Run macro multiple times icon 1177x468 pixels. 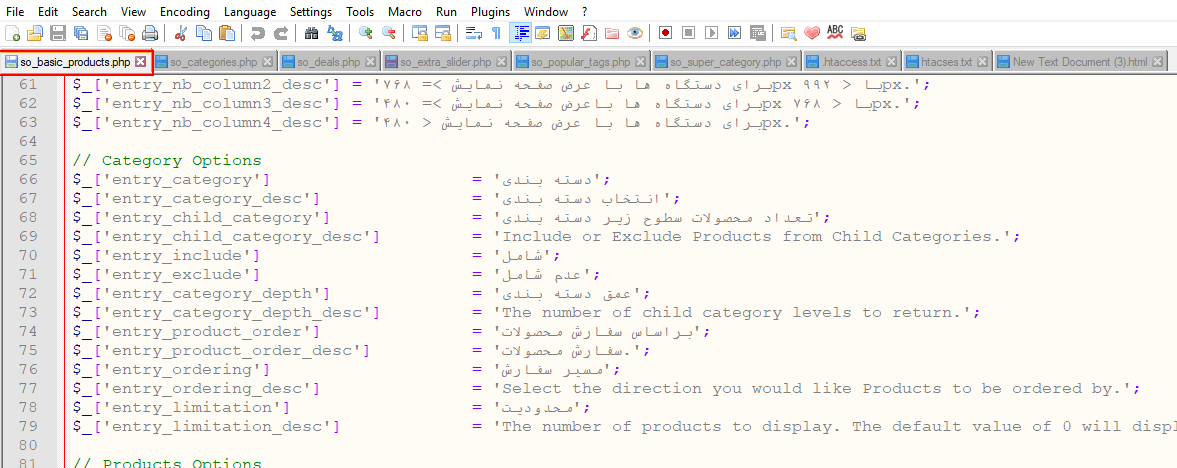[x=735, y=33]
